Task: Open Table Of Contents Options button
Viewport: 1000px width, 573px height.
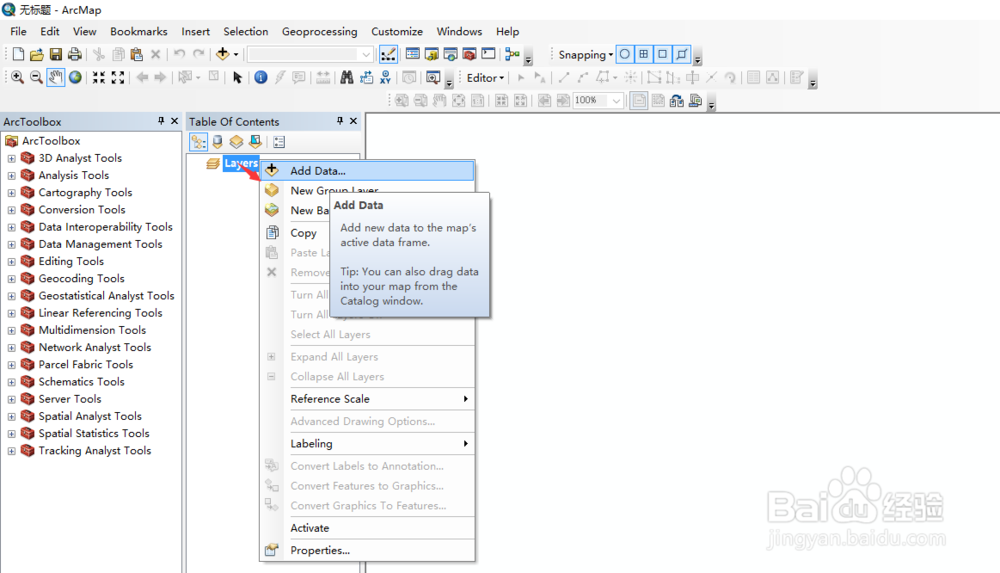Action: tap(279, 142)
